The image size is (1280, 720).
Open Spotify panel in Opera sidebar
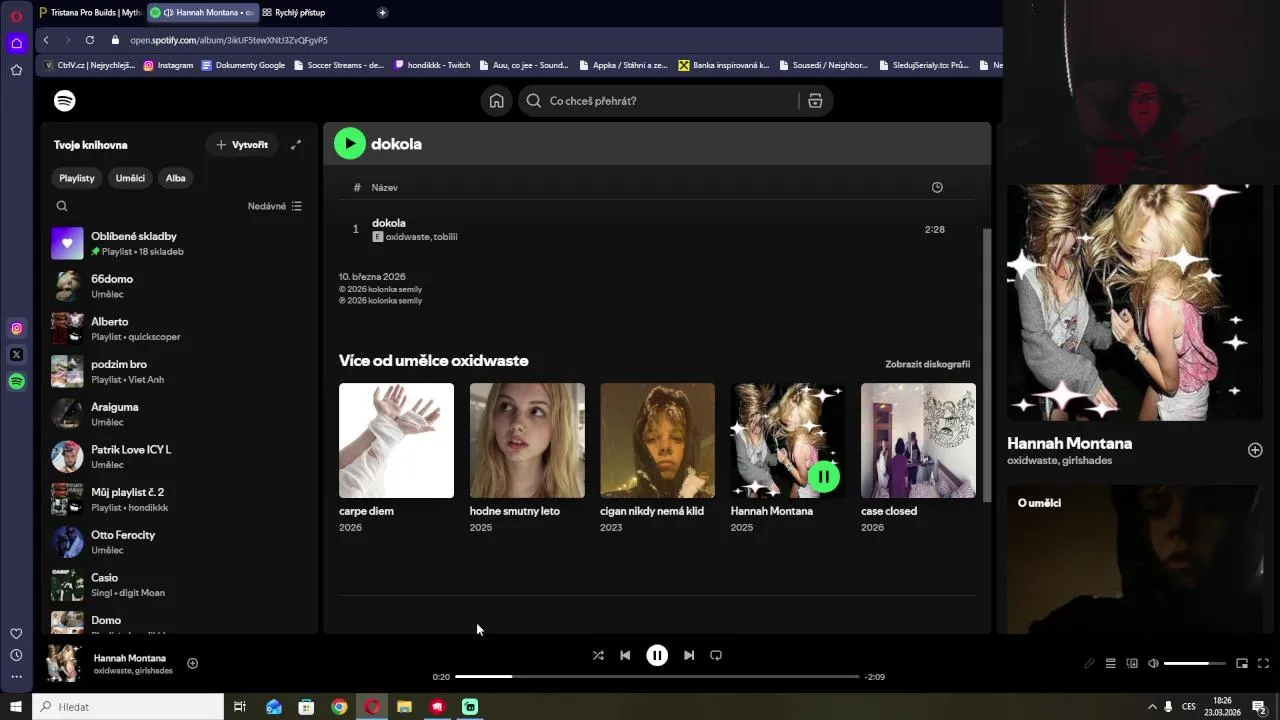coord(16,381)
